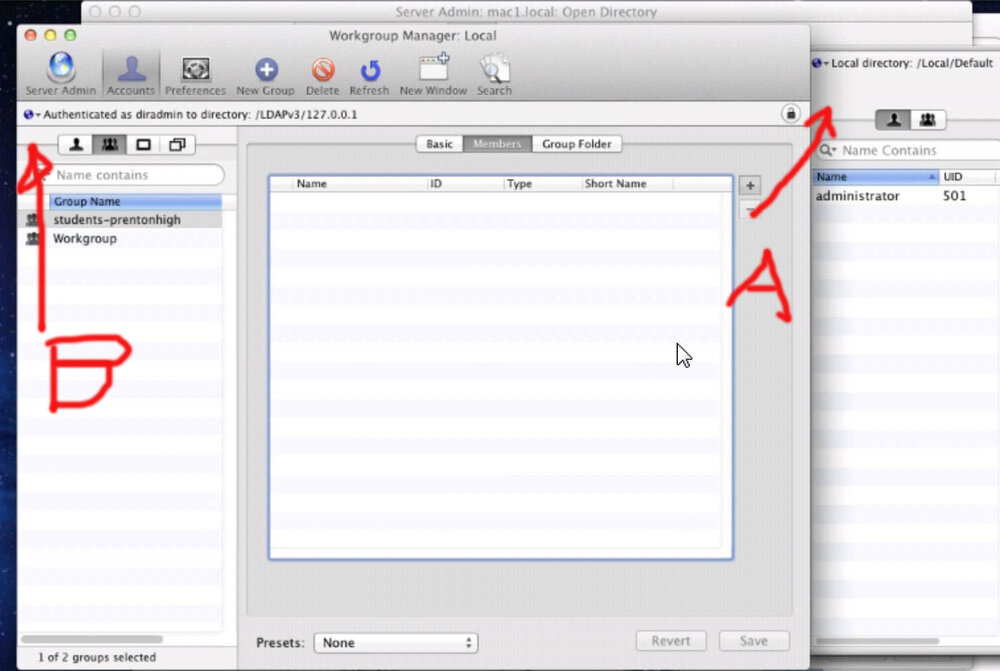Select the students-prentonhigh group
This screenshot has height=671, width=1000.
tap(122, 220)
